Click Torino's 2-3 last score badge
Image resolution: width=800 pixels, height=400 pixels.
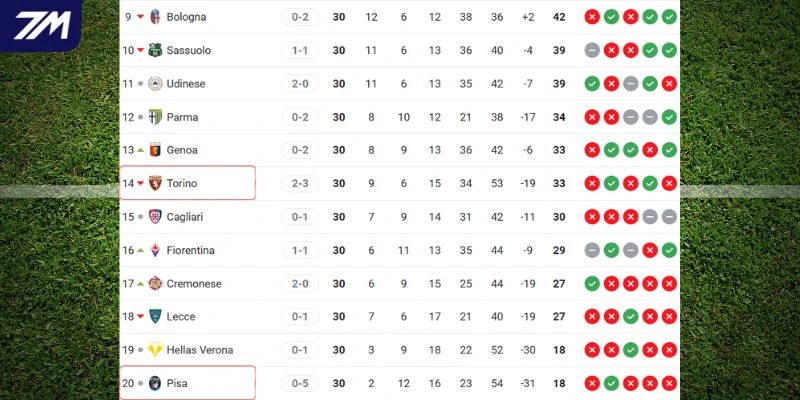[299, 184]
